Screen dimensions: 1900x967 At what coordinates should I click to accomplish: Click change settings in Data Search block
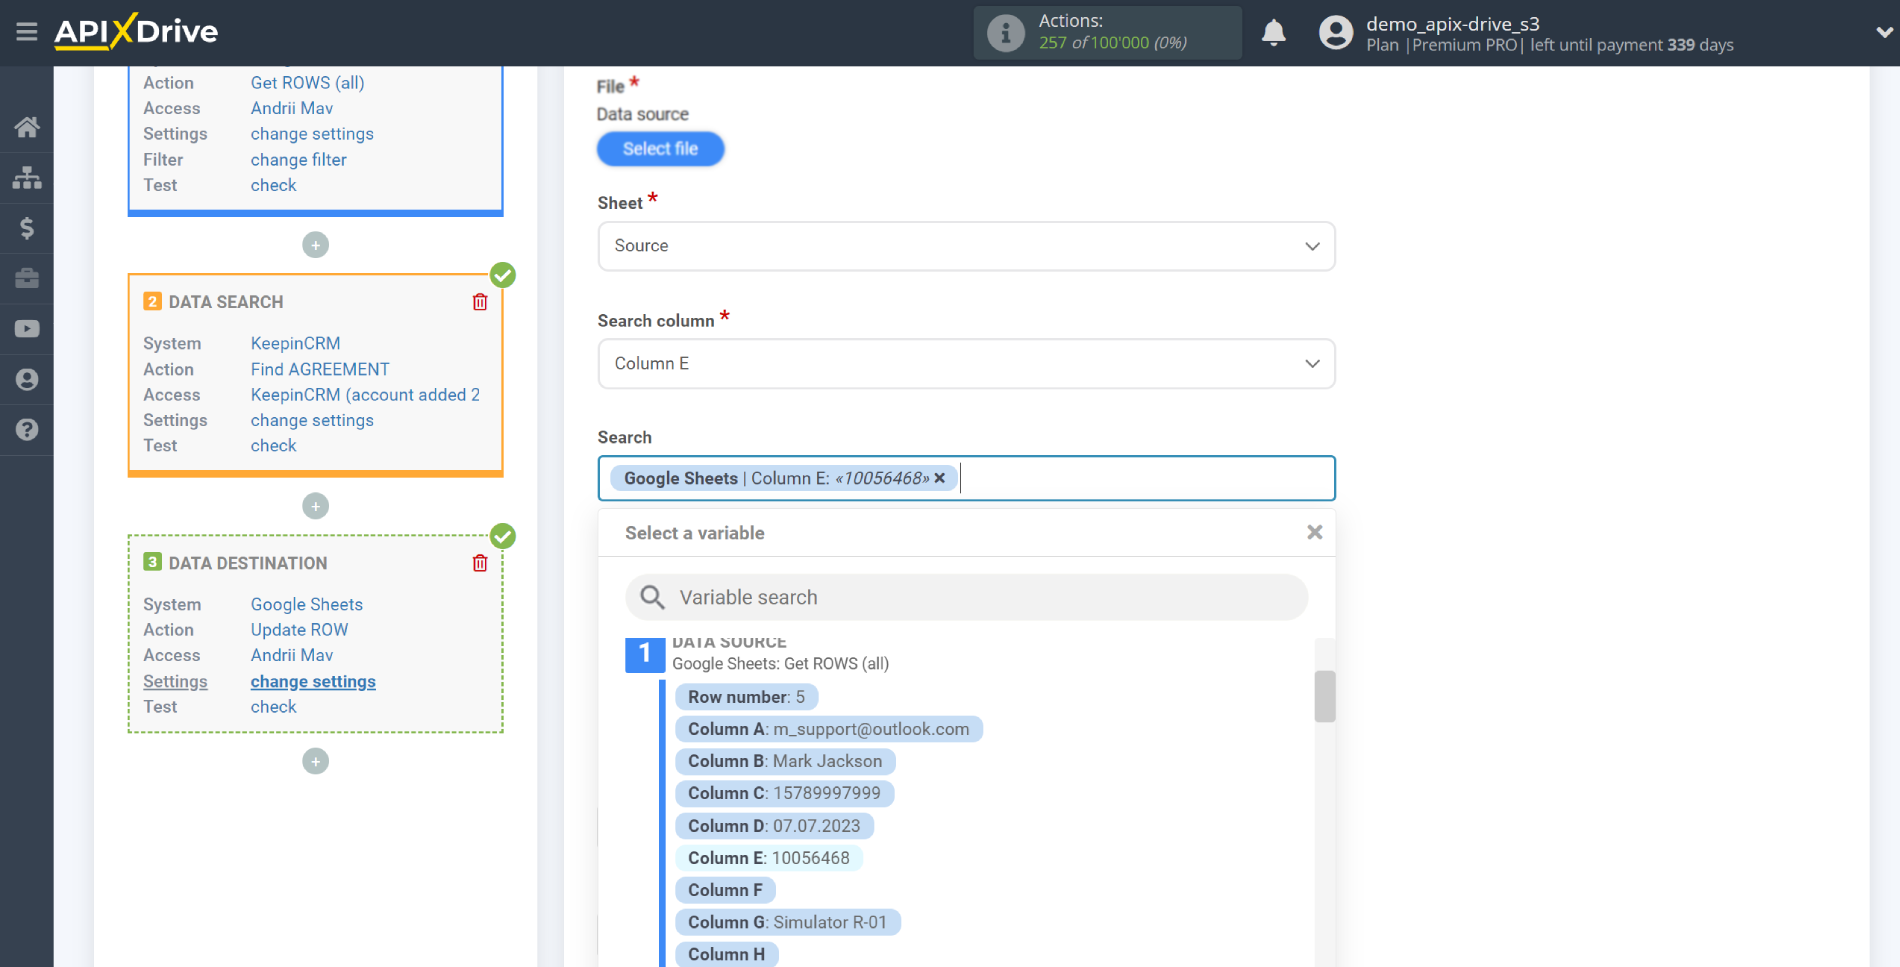click(312, 421)
